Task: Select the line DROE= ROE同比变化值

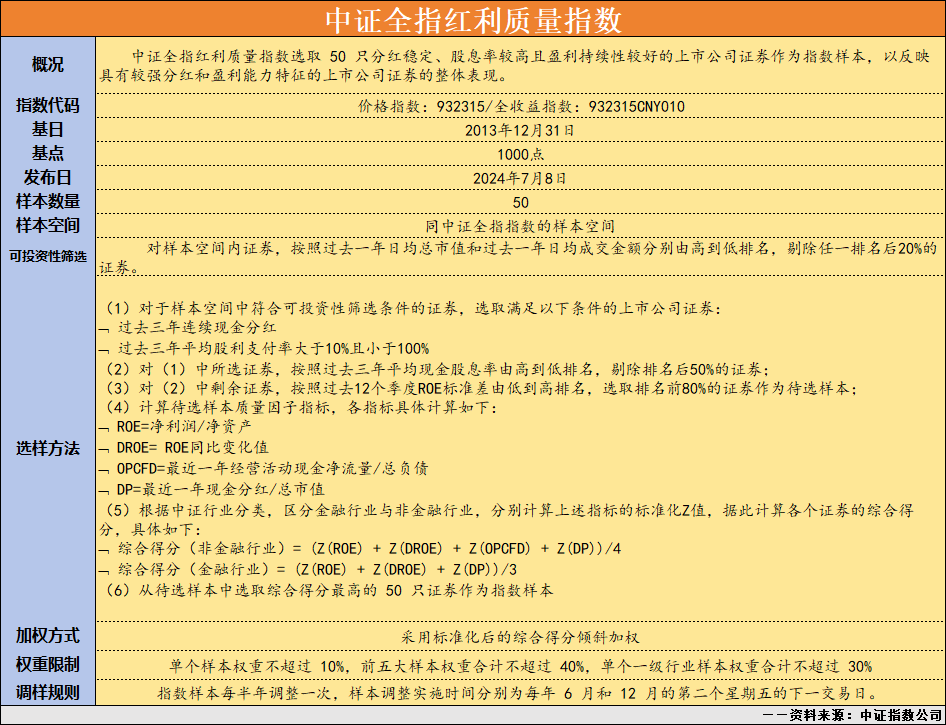Action: 185,448
